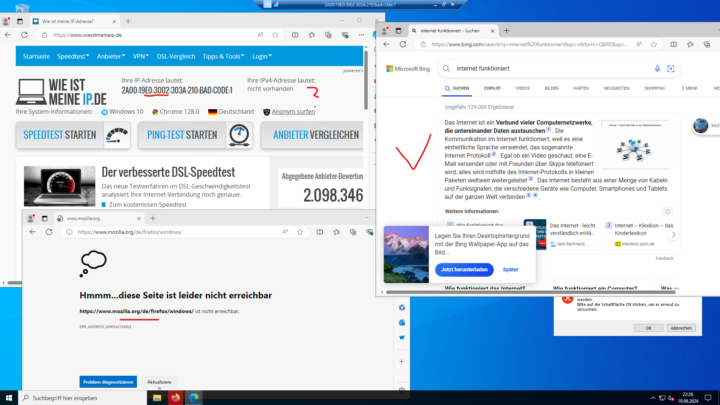Open Startseite menu item
720x405 pixels.
(36, 56)
